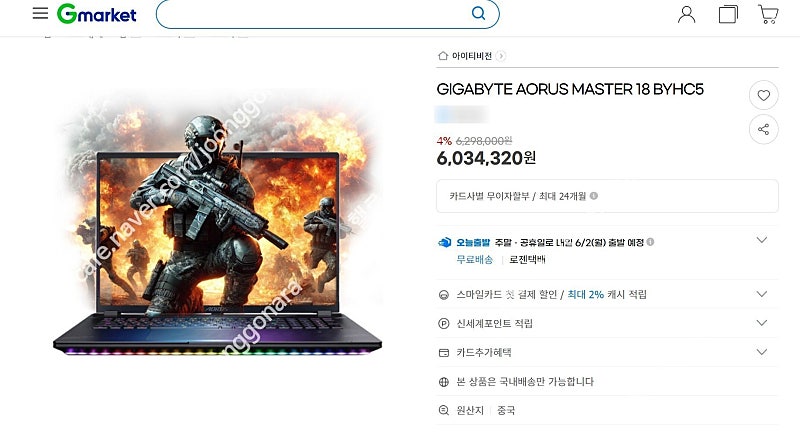The height and width of the screenshot is (436, 800).
Task: Click the search magnifier icon
Action: point(479,13)
